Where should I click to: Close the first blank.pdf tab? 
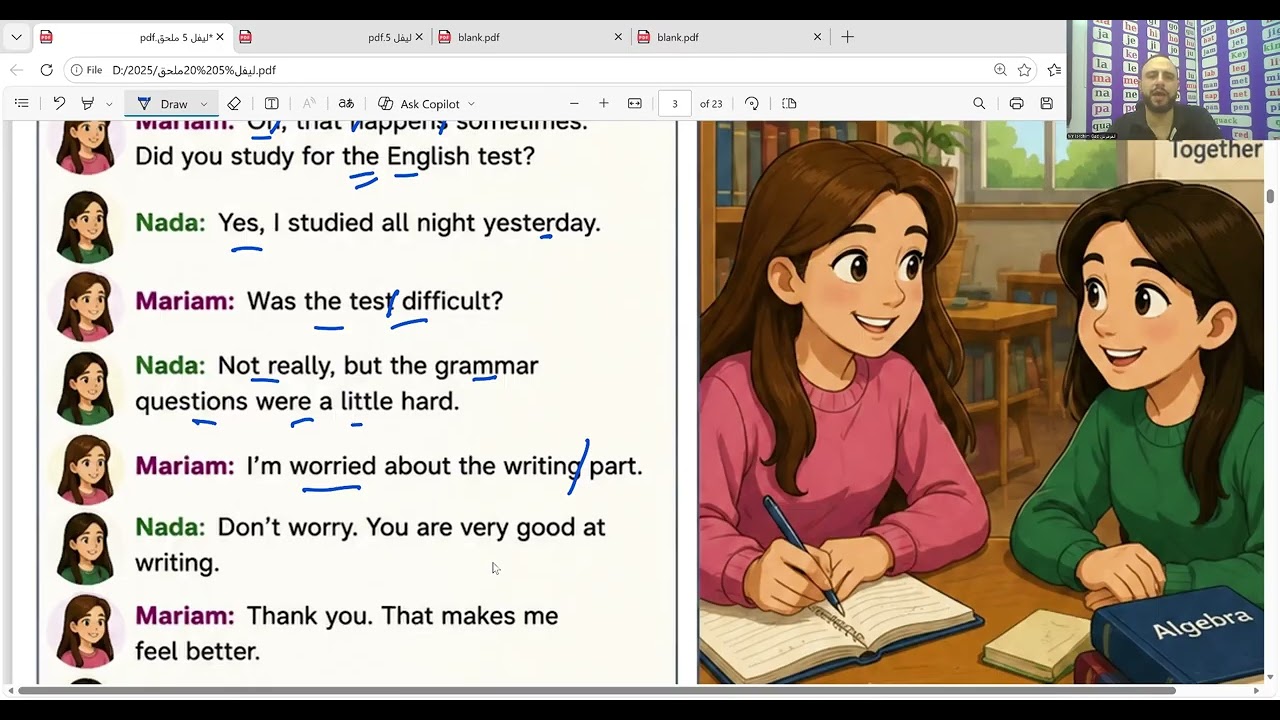pos(618,37)
